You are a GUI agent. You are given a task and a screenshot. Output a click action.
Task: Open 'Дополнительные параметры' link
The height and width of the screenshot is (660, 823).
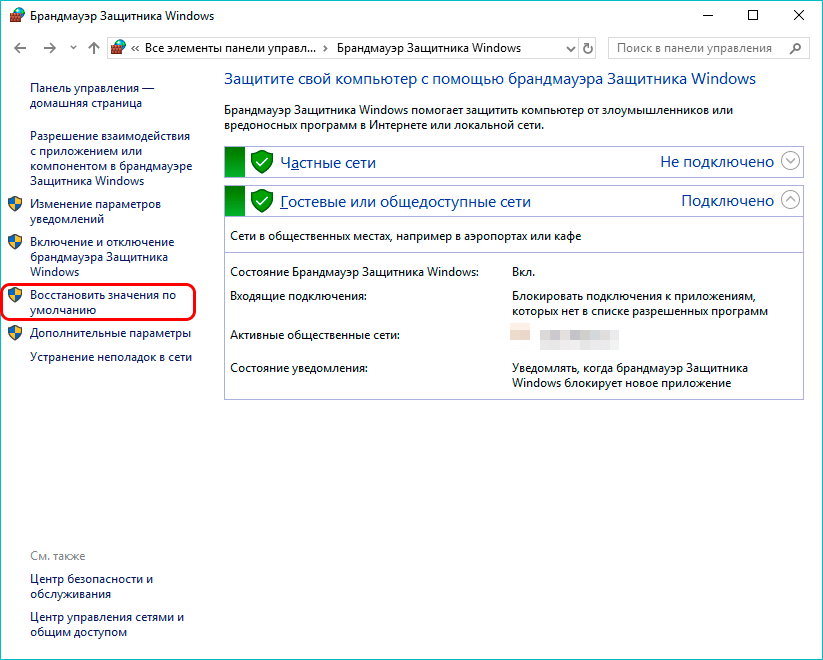110,333
